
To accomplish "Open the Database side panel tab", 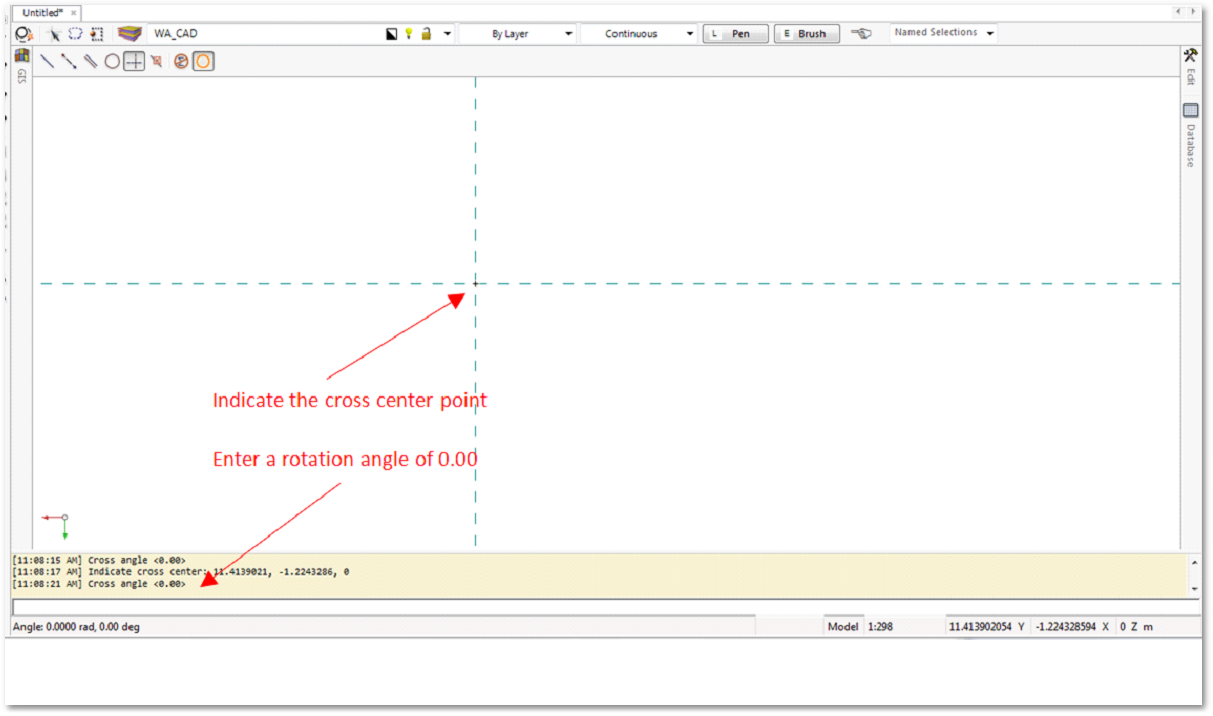I will (x=1190, y=146).
